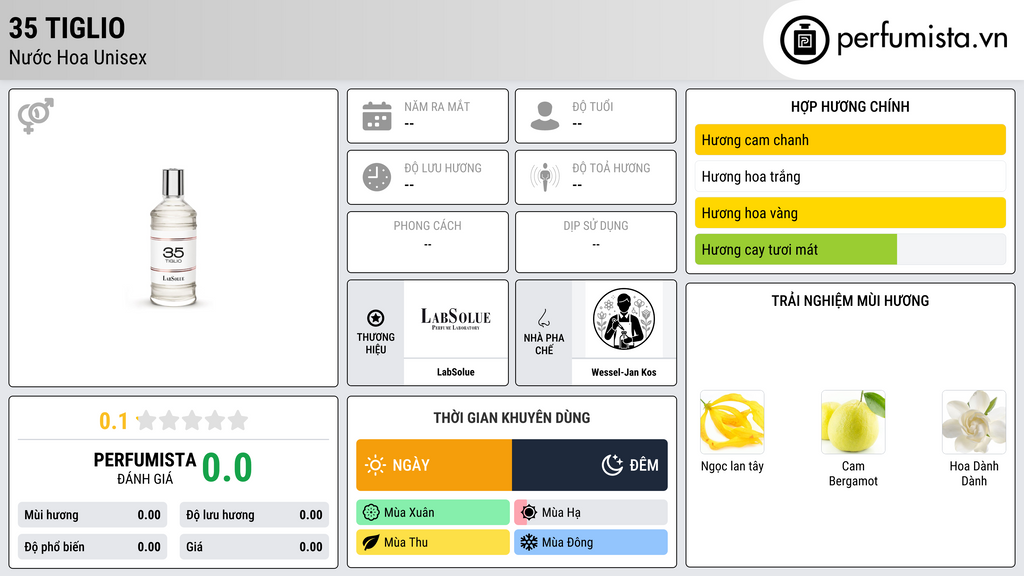Click the orange 0.1 rating value

point(114,421)
